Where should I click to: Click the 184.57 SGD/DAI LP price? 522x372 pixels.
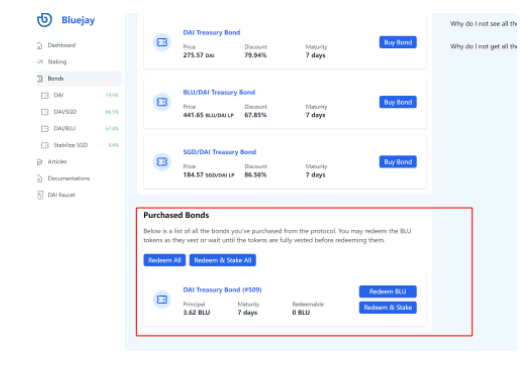pos(209,175)
